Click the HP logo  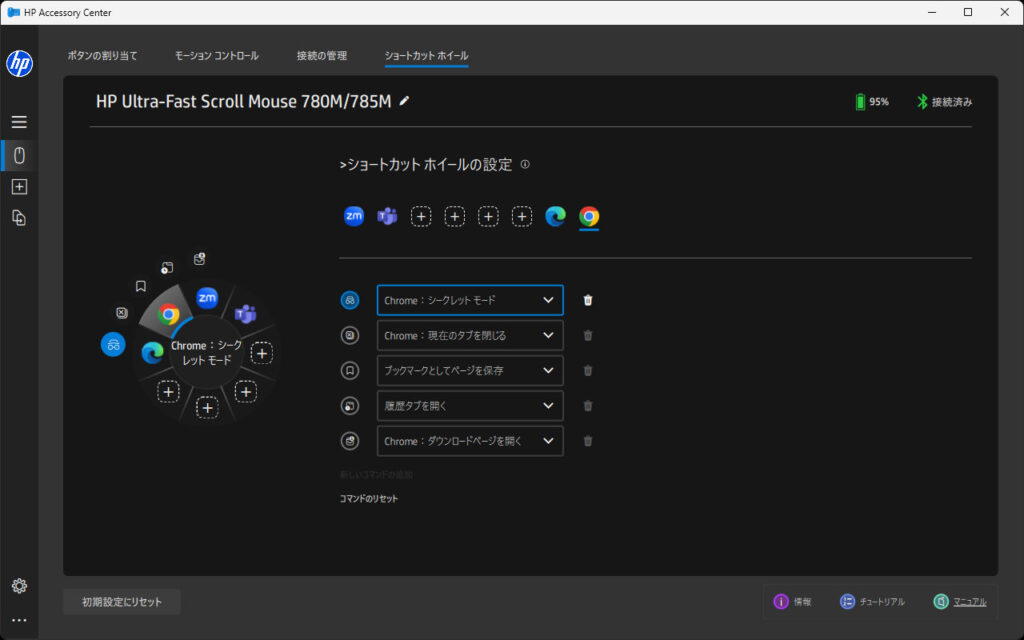point(19,63)
